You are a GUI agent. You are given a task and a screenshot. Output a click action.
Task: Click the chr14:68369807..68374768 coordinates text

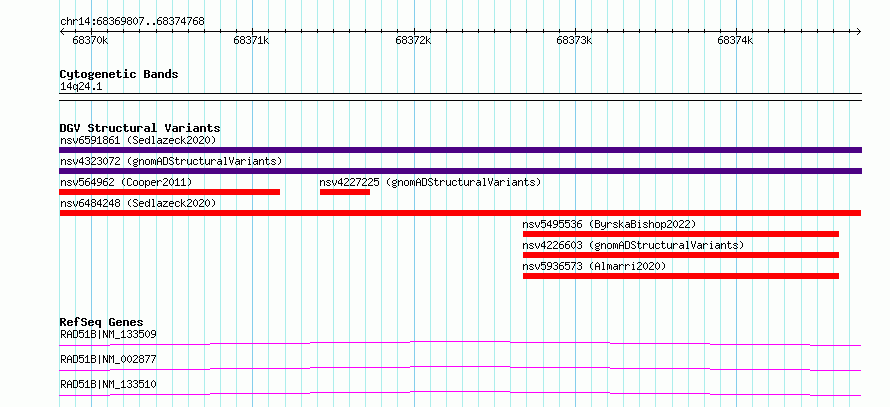pos(132,22)
